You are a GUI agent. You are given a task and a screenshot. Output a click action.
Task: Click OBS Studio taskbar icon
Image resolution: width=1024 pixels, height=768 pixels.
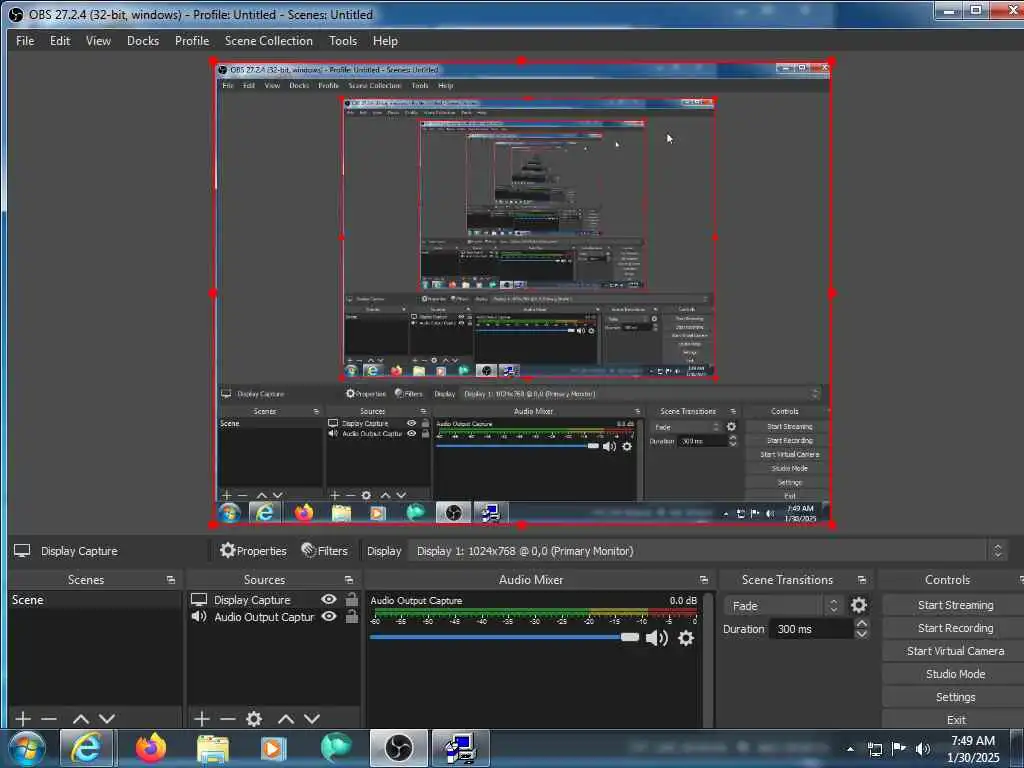(x=398, y=748)
